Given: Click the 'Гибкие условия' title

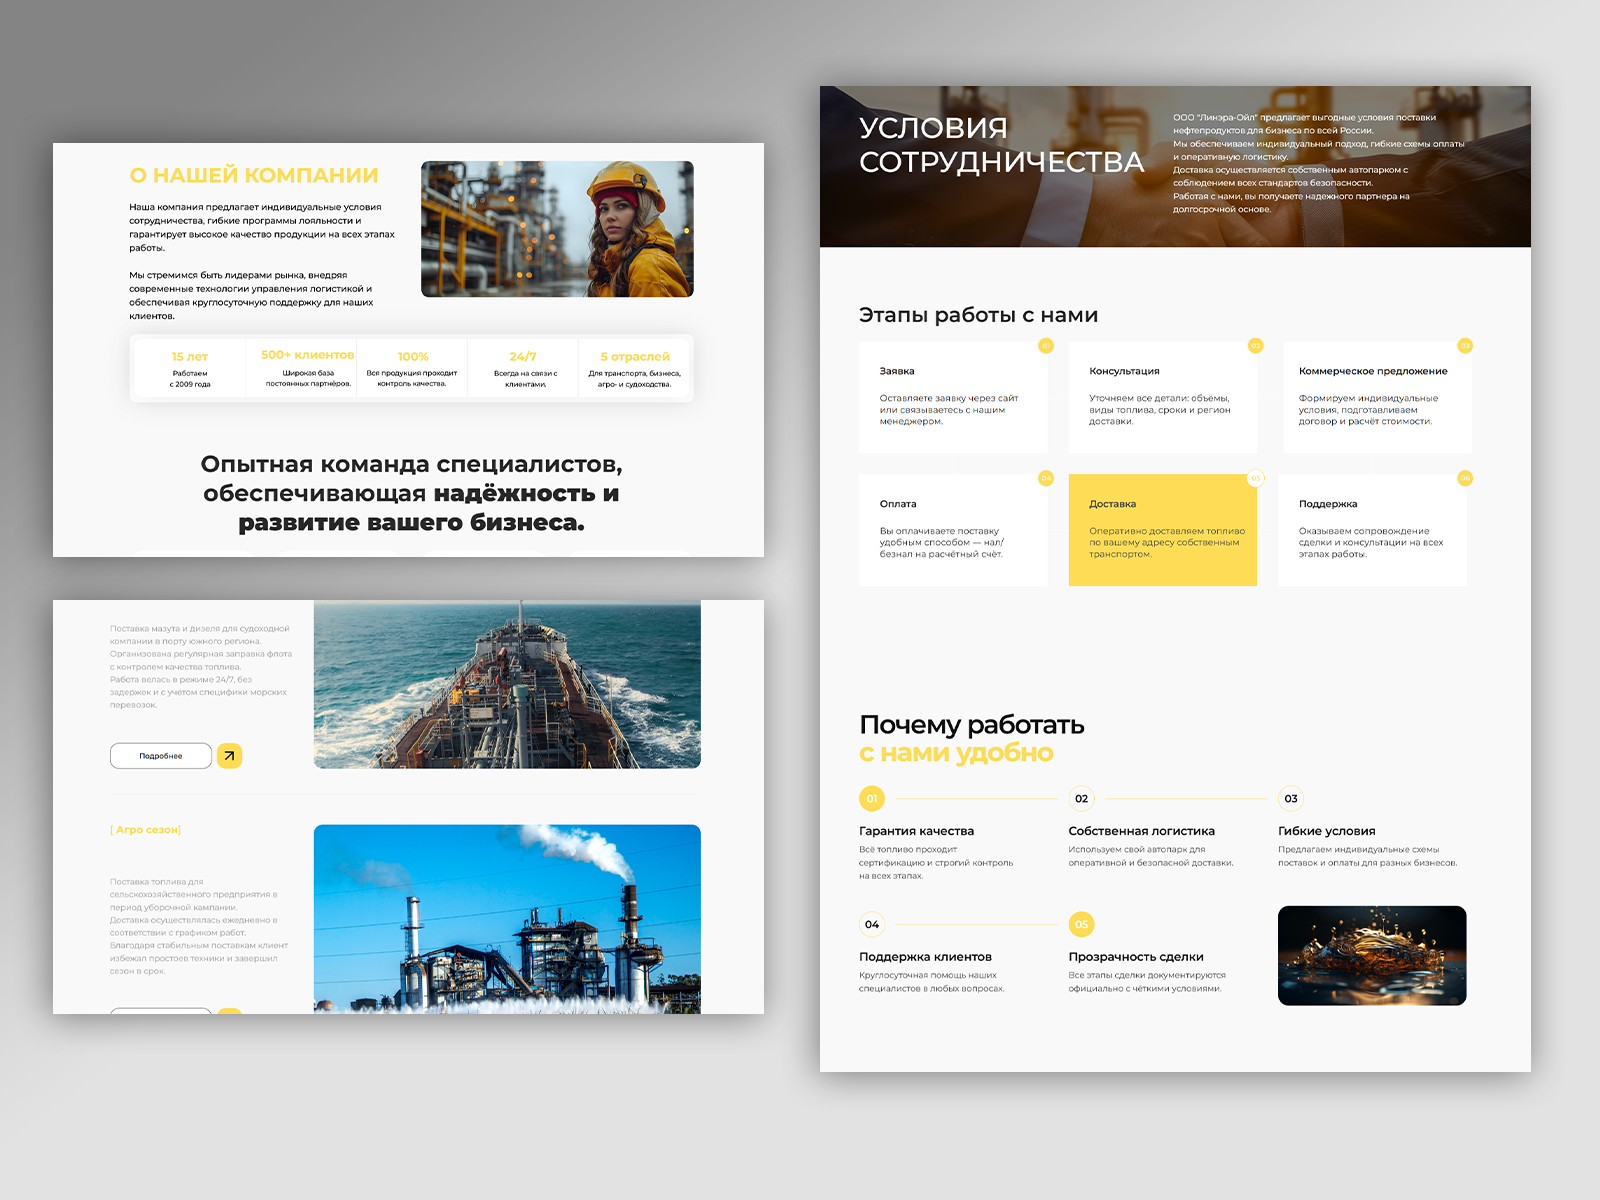Looking at the screenshot, I should pyautogui.click(x=1326, y=831).
